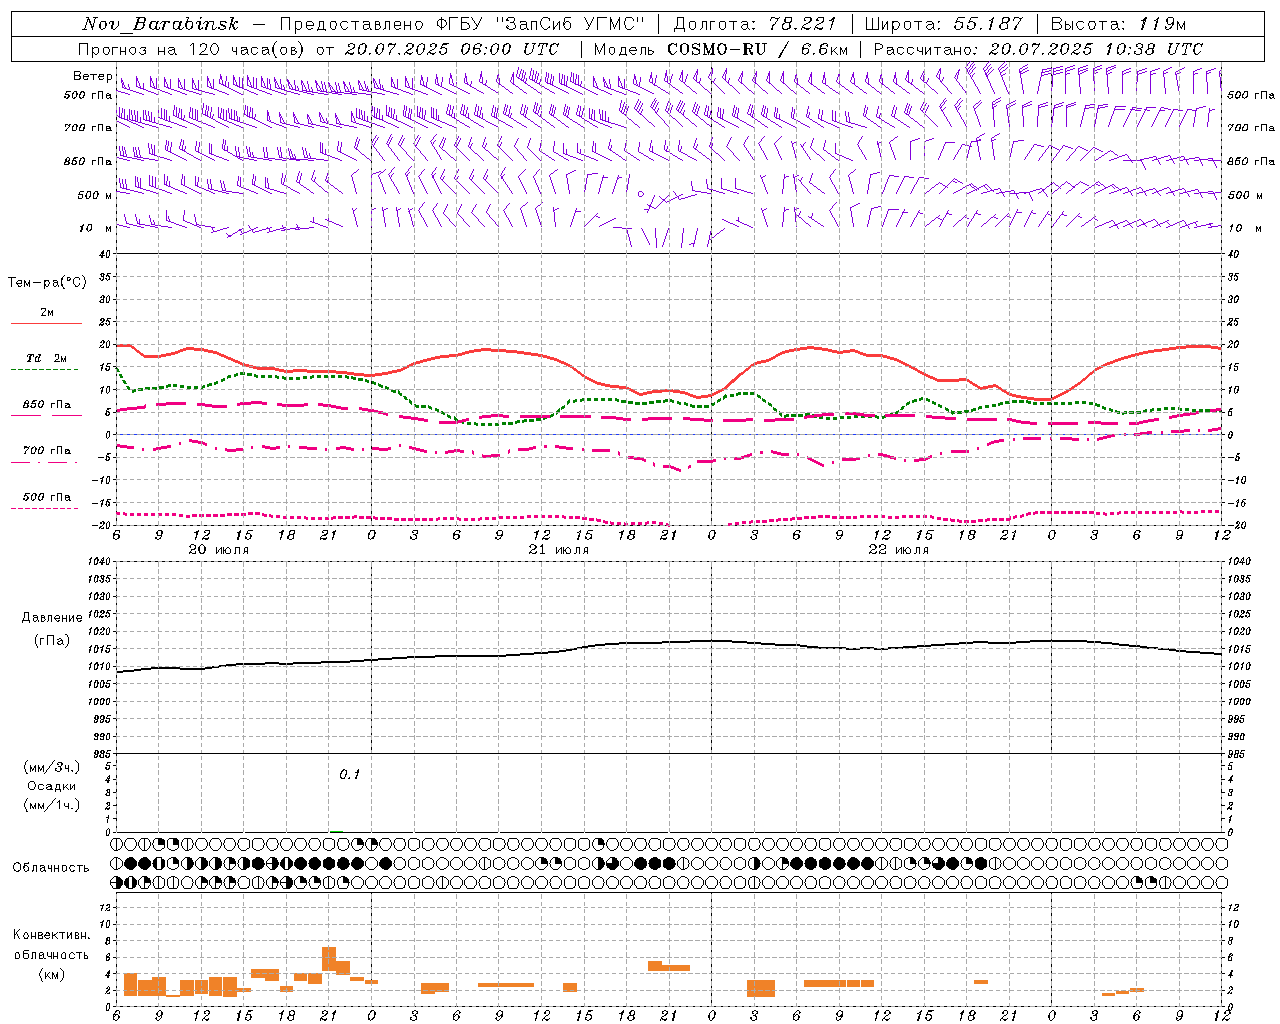Click 'Предоставлено ФГБУ "ЗапСиб УГМС"' provider text
This screenshot has height=1024, width=1280.
[x=463, y=24]
